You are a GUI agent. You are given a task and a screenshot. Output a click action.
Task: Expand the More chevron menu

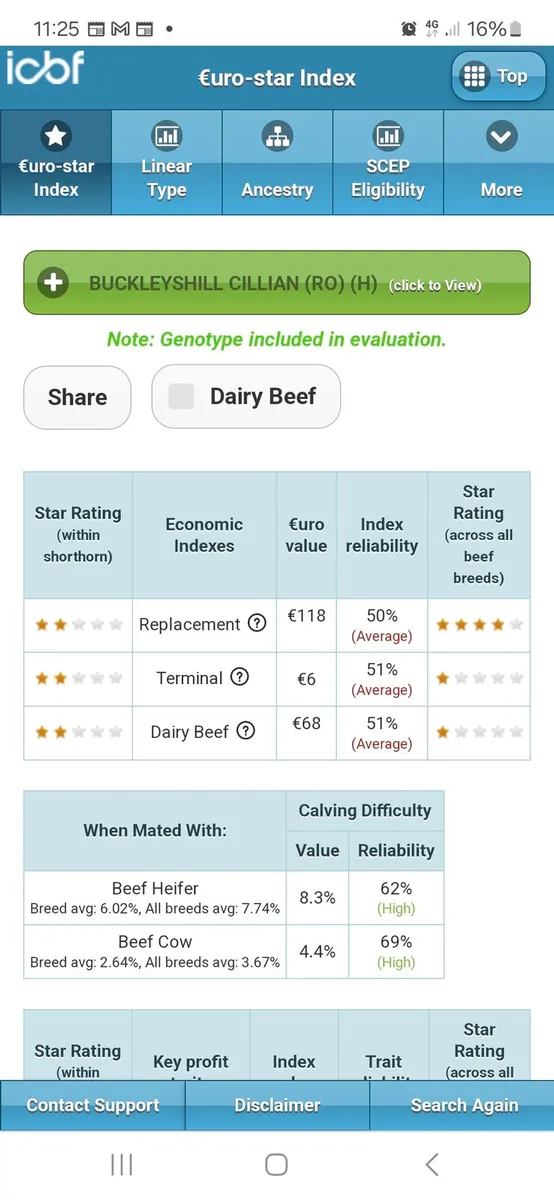[x=501, y=137]
